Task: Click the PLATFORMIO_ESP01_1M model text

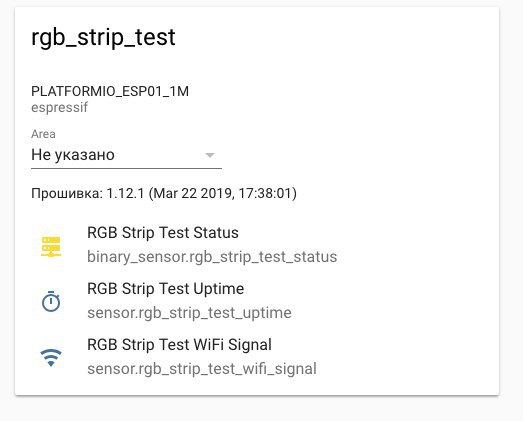Action: click(110, 91)
